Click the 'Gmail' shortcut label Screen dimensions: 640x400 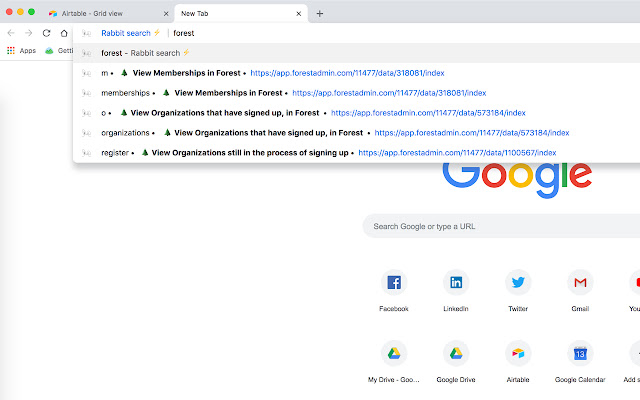pos(580,309)
